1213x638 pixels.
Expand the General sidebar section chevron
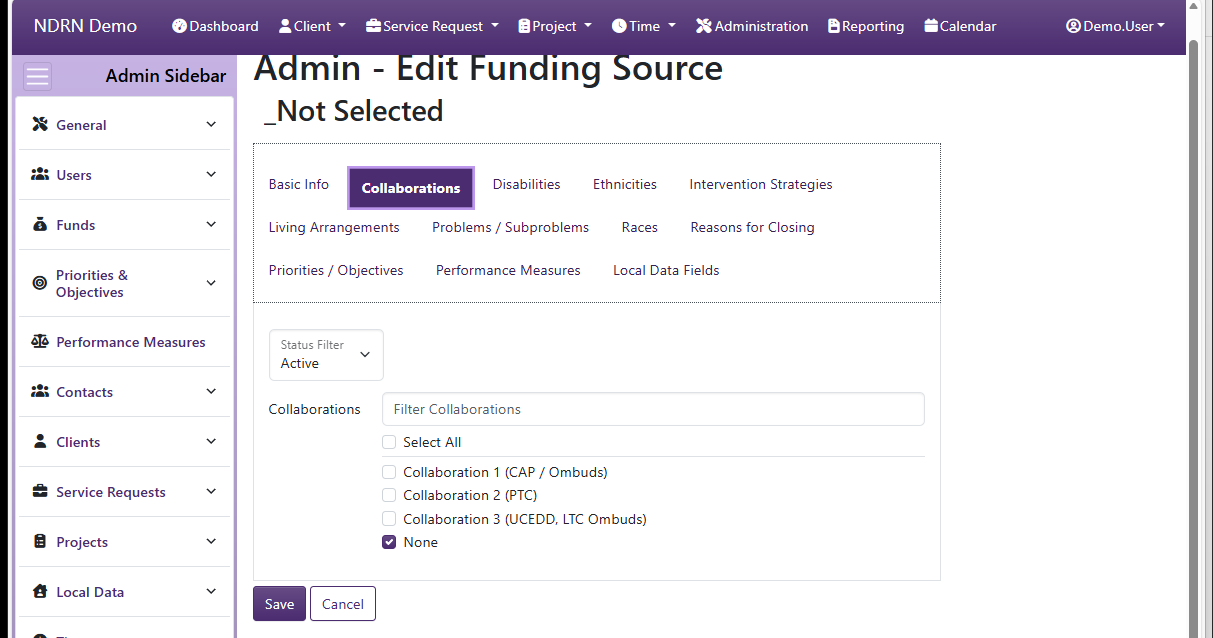coord(211,125)
